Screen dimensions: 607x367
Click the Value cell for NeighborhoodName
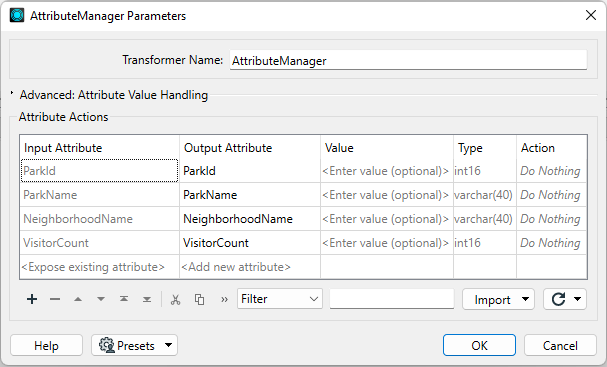tap(387, 219)
